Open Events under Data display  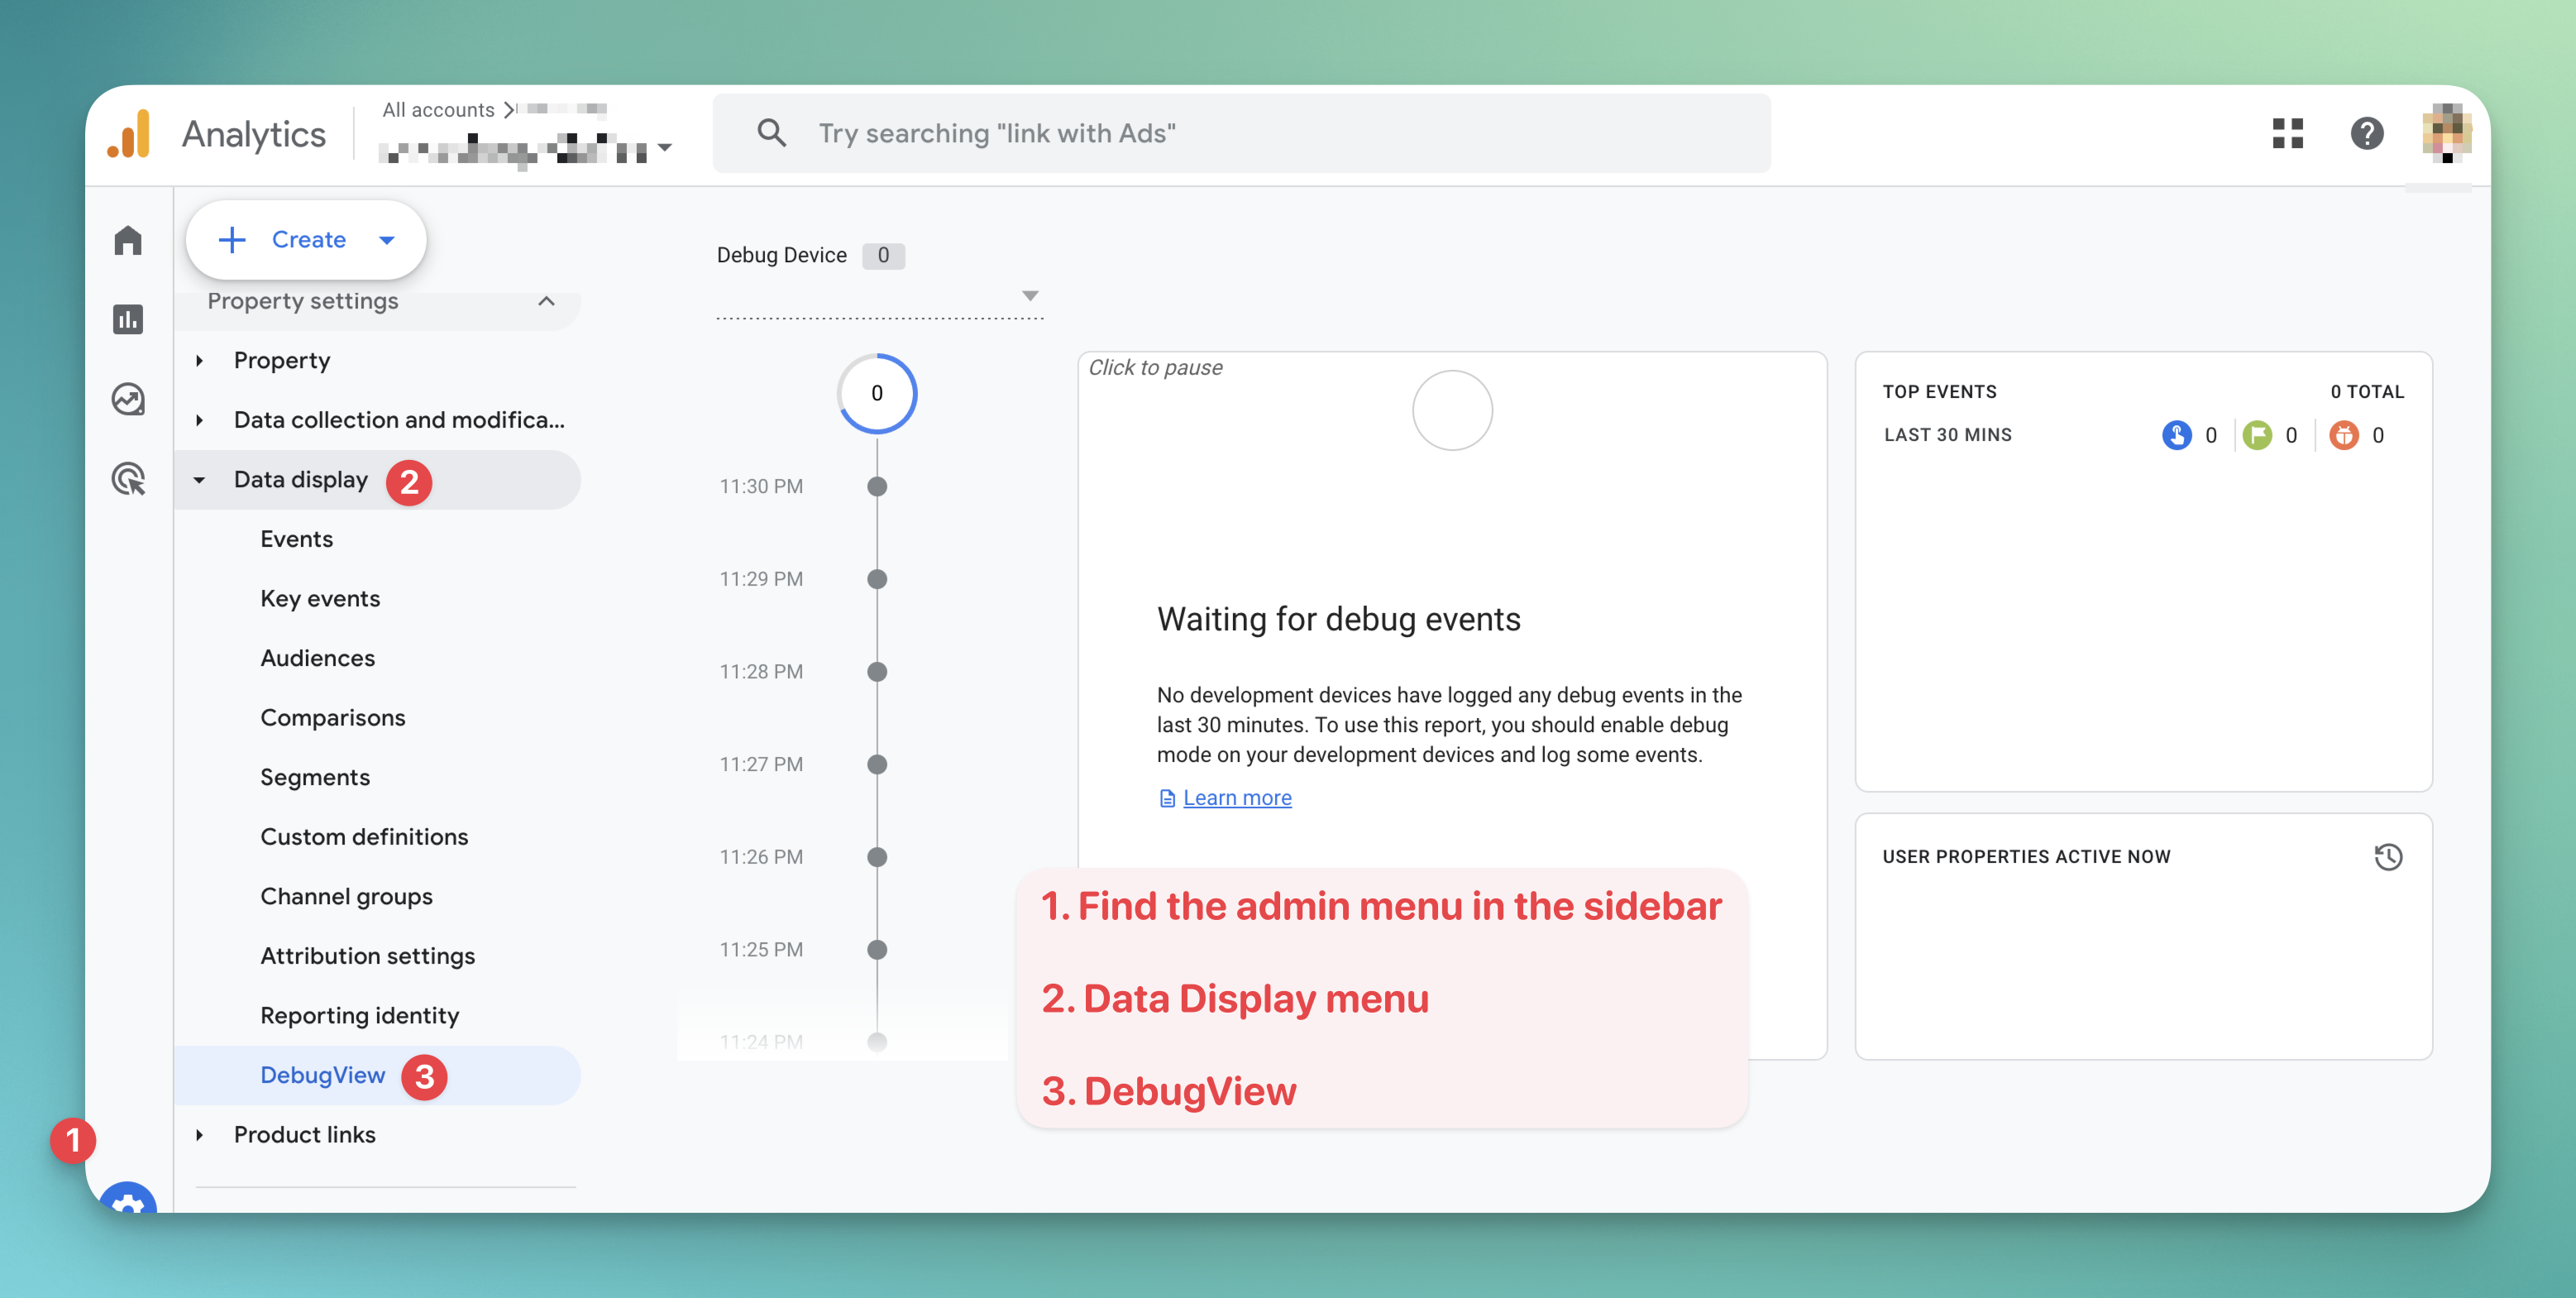[296, 539]
